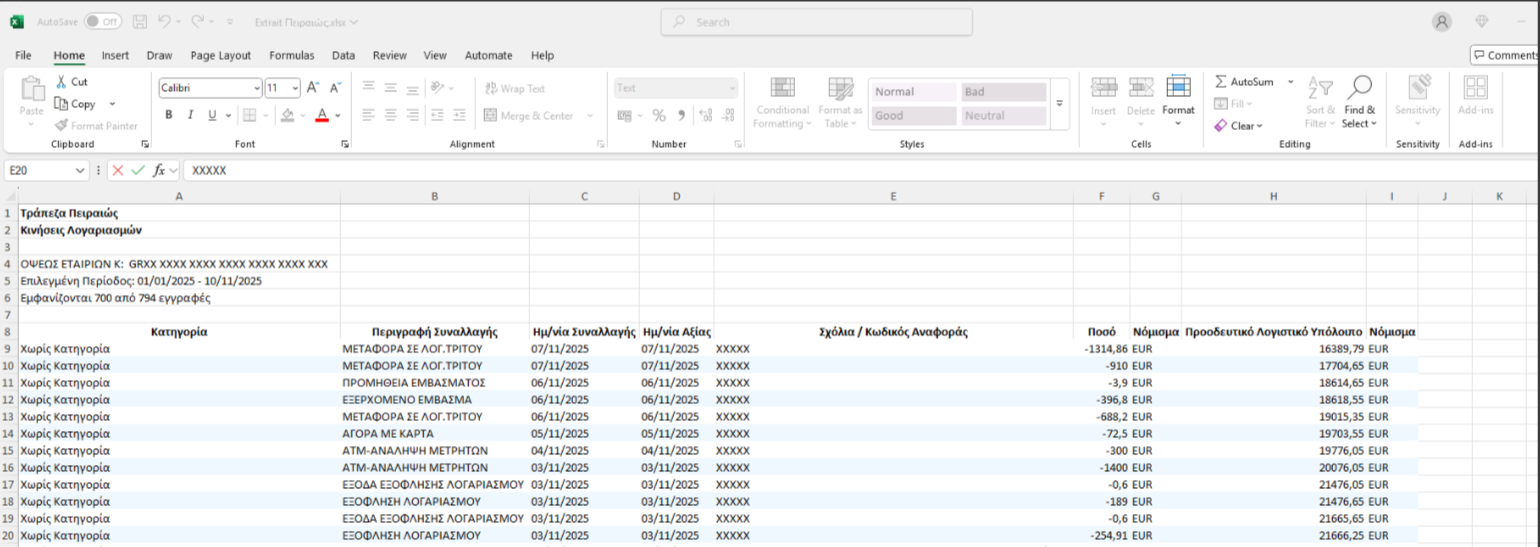Click the Format cells icon
Image resolution: width=1540 pixels, height=547 pixels.
click(x=1178, y=88)
